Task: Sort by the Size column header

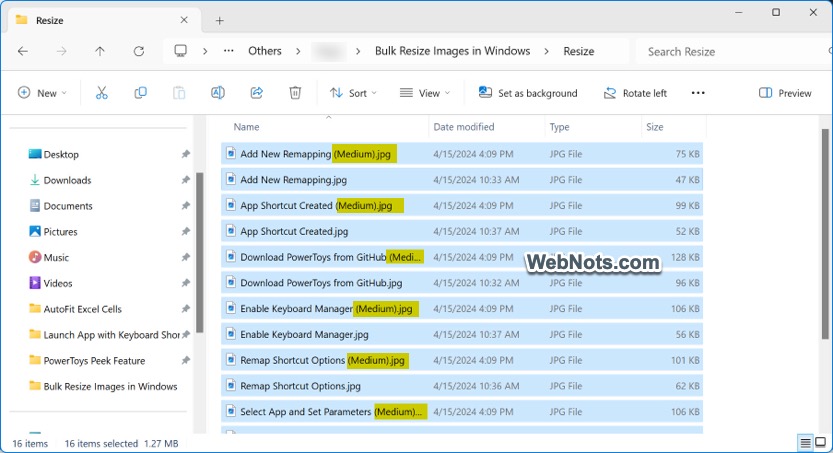Action: pos(654,127)
